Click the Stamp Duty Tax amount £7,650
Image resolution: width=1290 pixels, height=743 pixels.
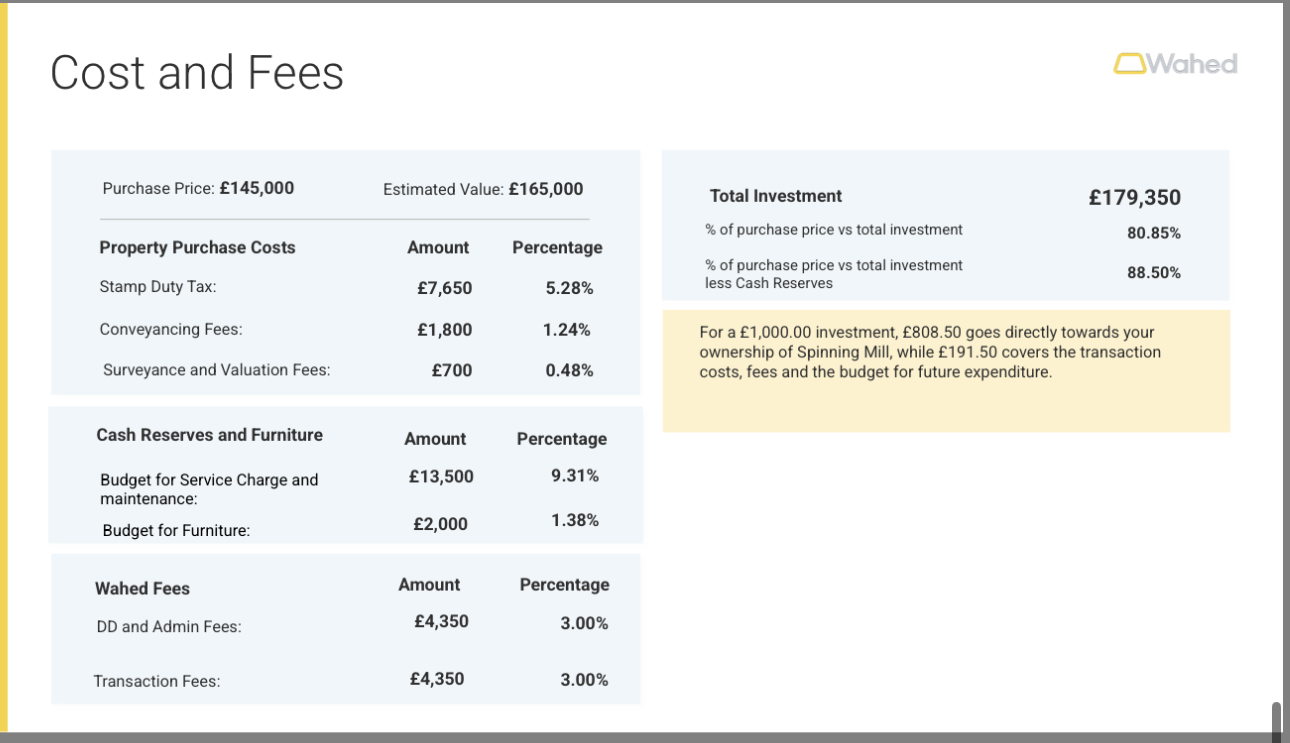[x=444, y=288]
